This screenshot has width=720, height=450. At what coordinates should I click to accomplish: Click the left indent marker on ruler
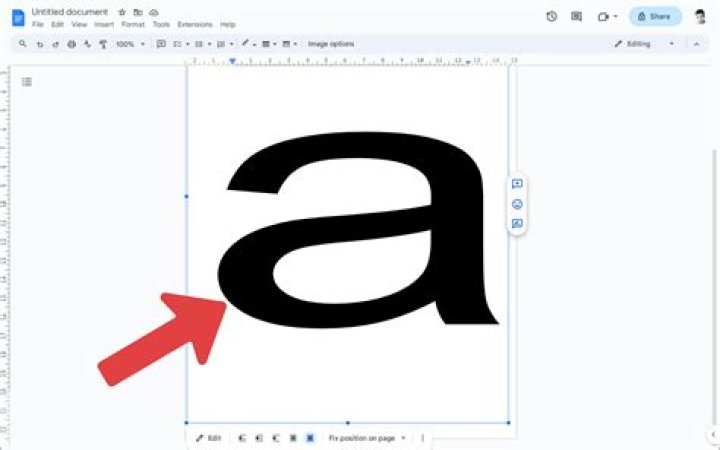(232, 61)
